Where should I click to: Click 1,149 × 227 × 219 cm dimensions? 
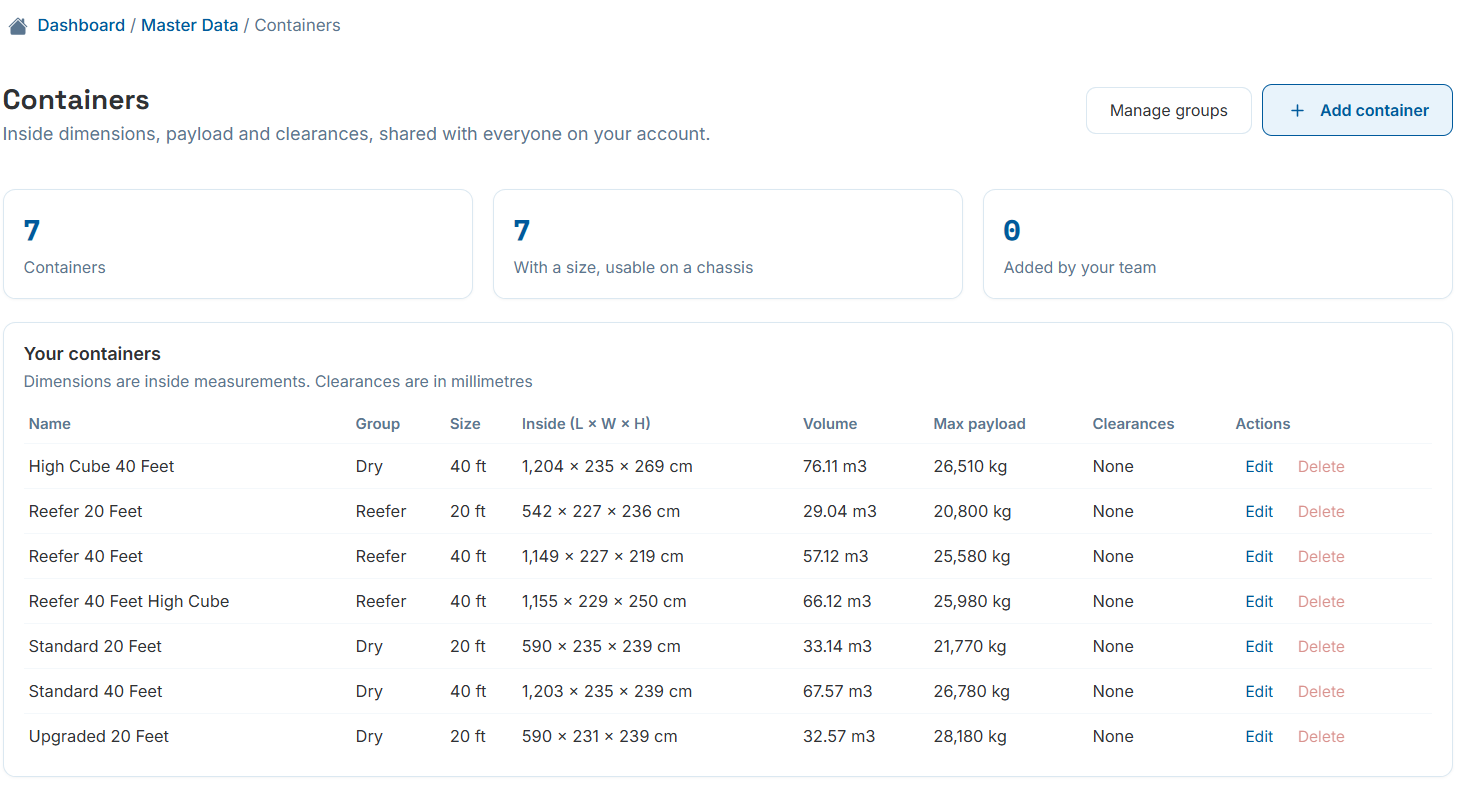coord(603,556)
